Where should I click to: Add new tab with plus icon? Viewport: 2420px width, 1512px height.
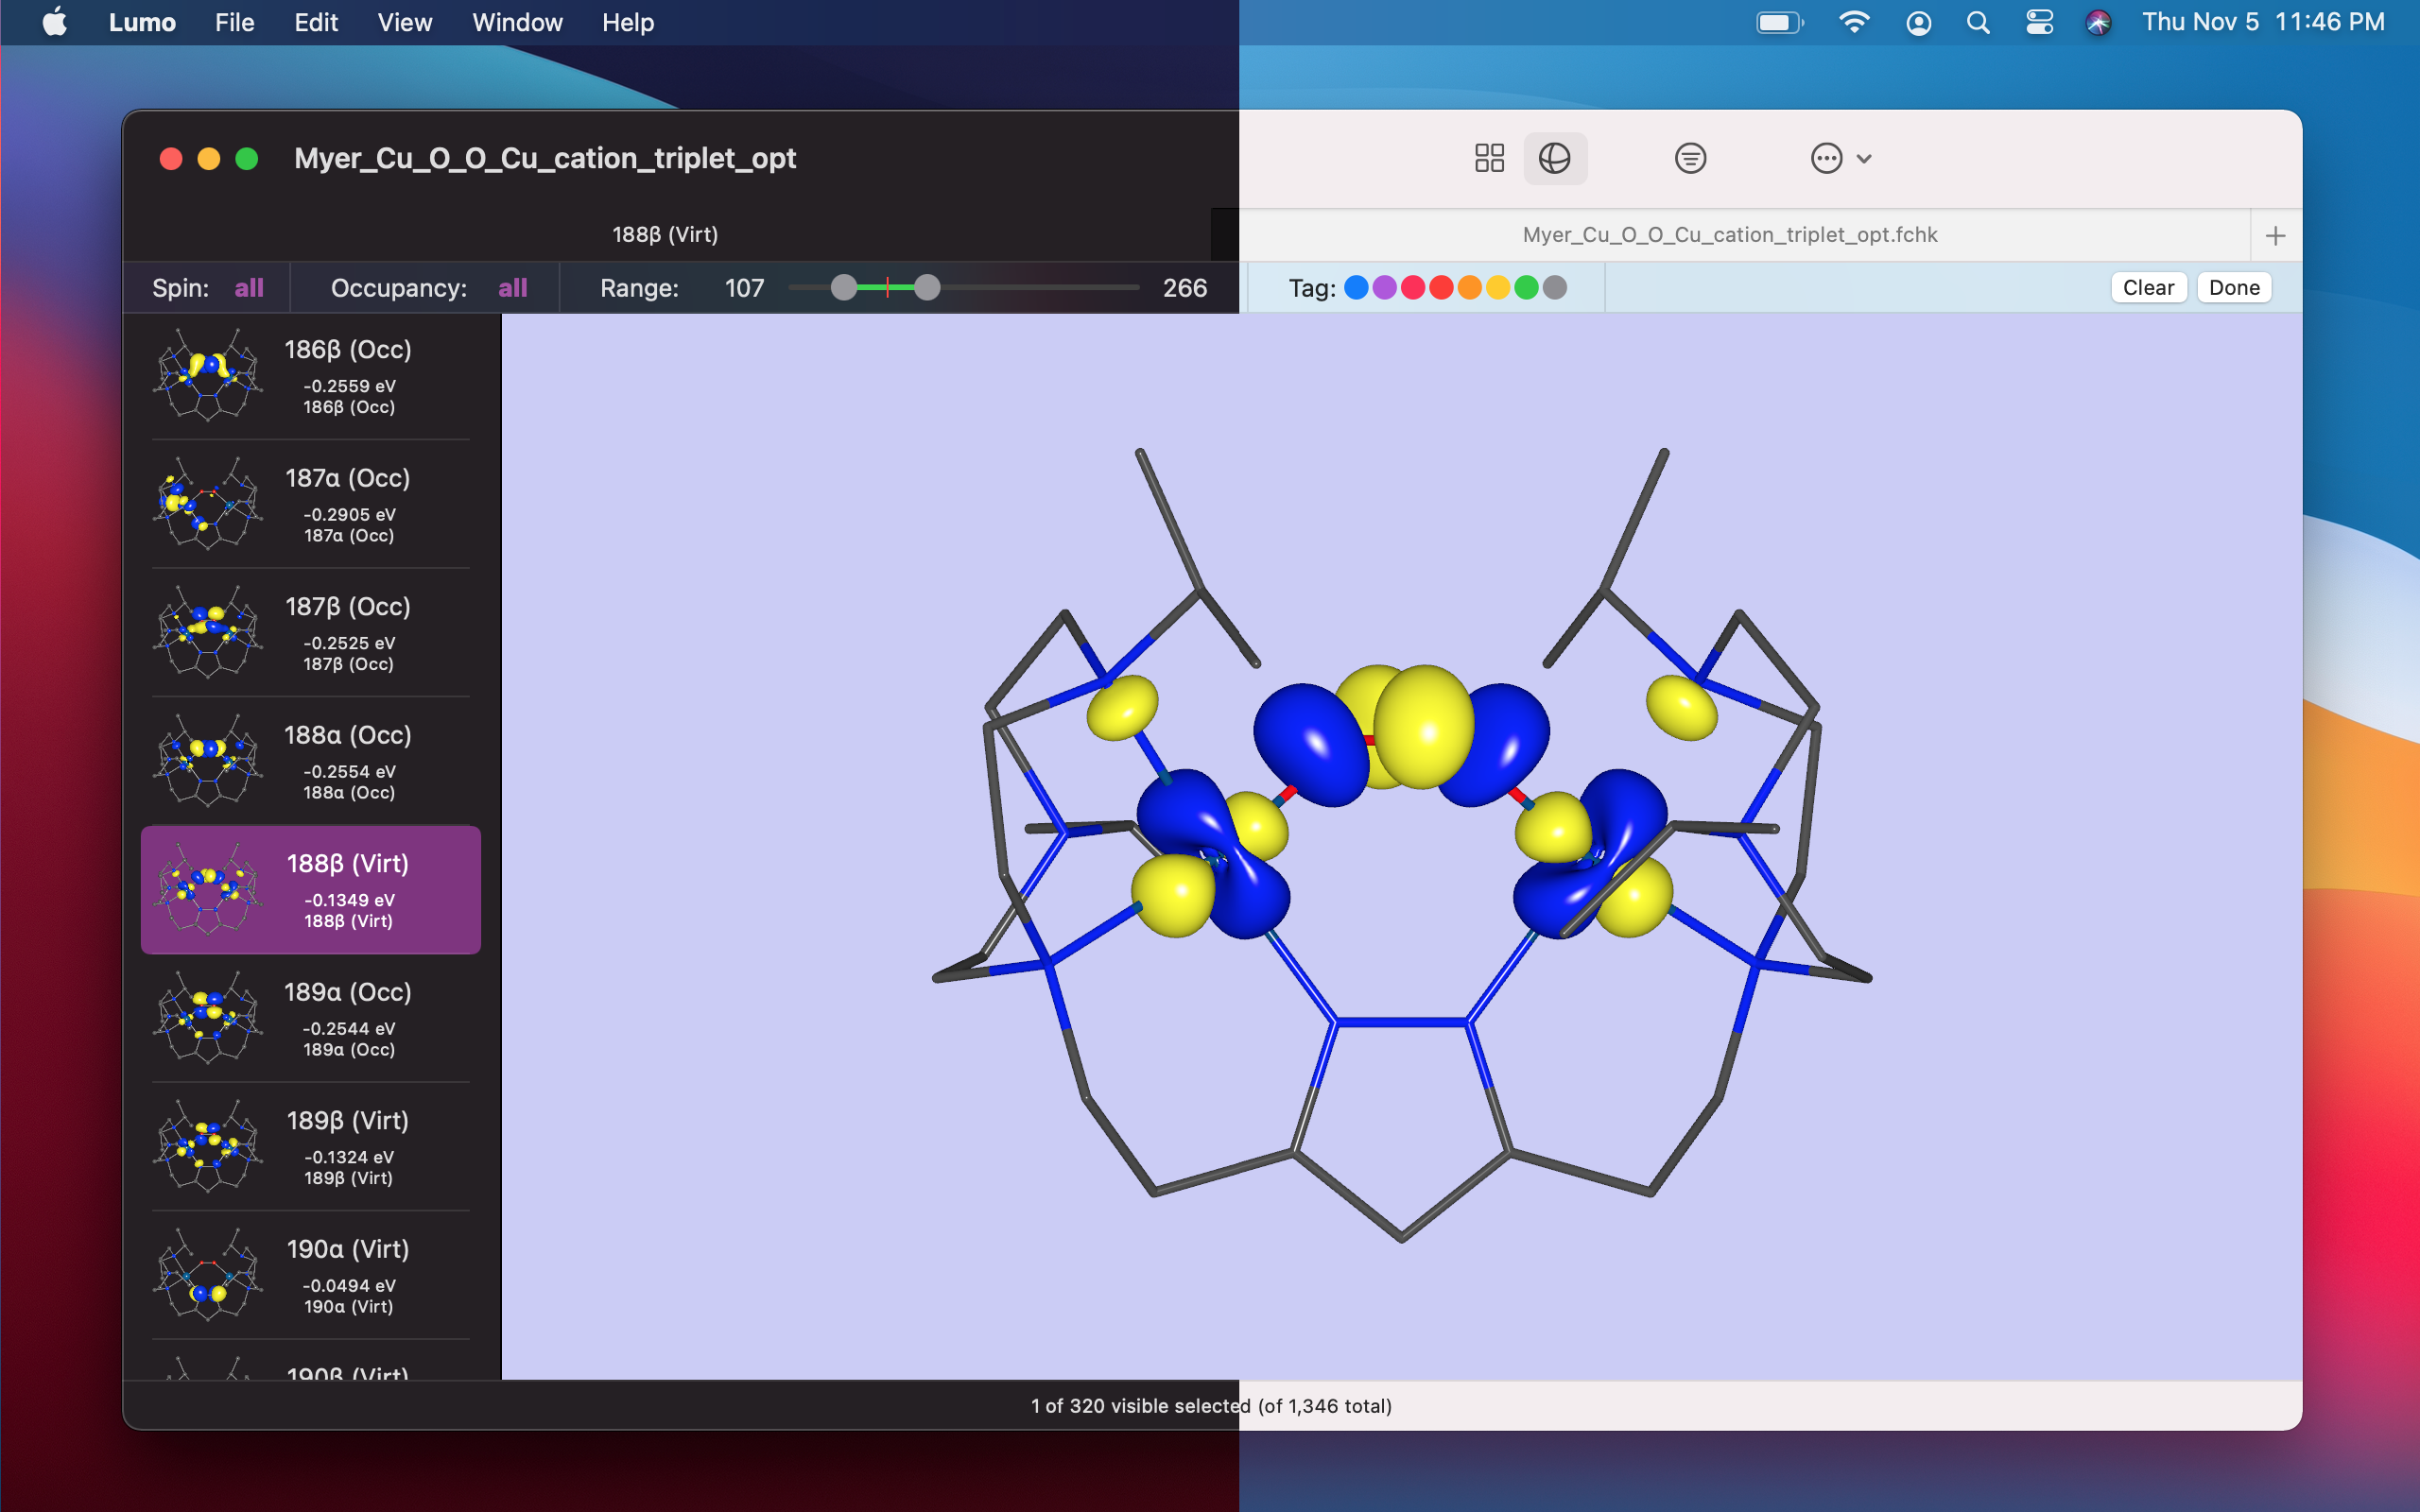(x=2275, y=236)
